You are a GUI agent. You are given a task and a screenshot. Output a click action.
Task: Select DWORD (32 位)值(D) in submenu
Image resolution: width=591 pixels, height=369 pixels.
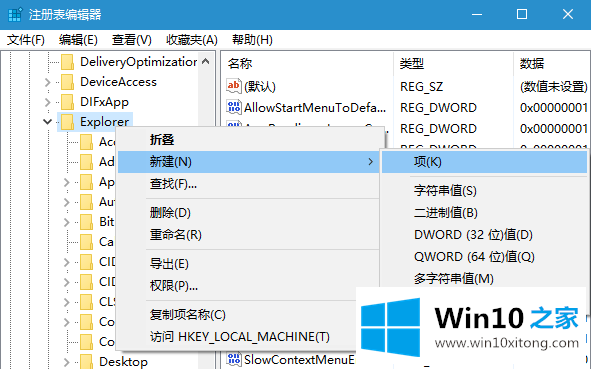coord(485,235)
